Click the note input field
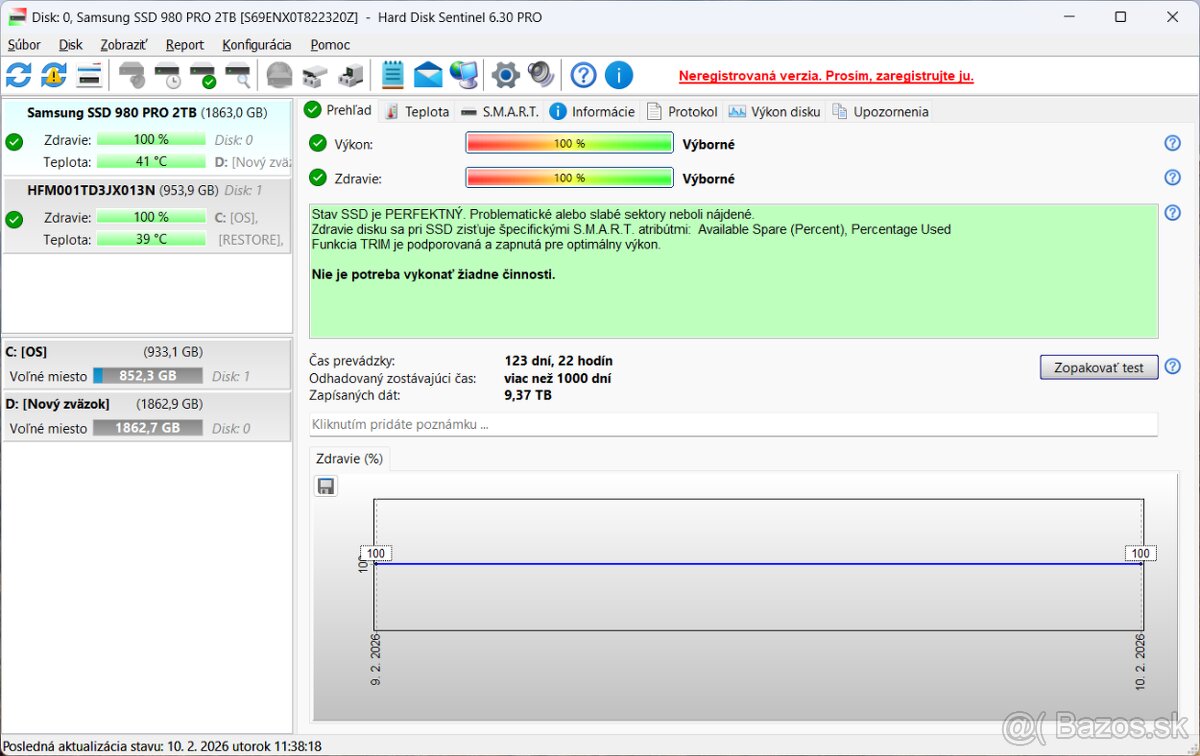The width and height of the screenshot is (1200, 756). (x=733, y=425)
